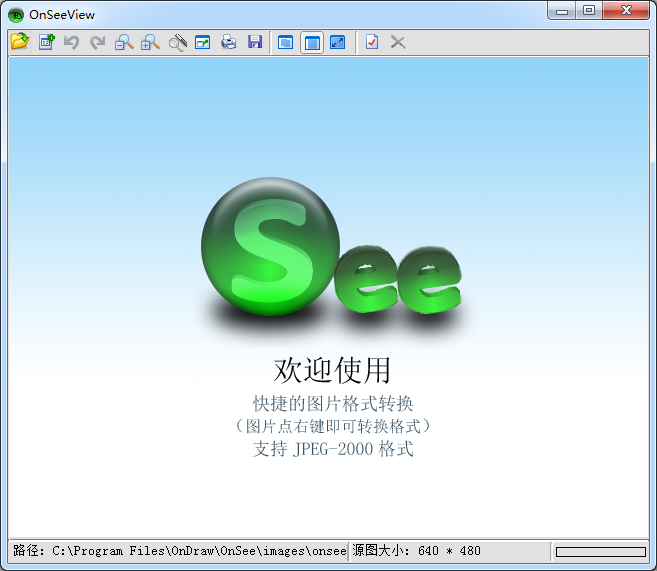Click the source size 640 * 480 status text
Screen dimensions: 657x571
click(416, 550)
